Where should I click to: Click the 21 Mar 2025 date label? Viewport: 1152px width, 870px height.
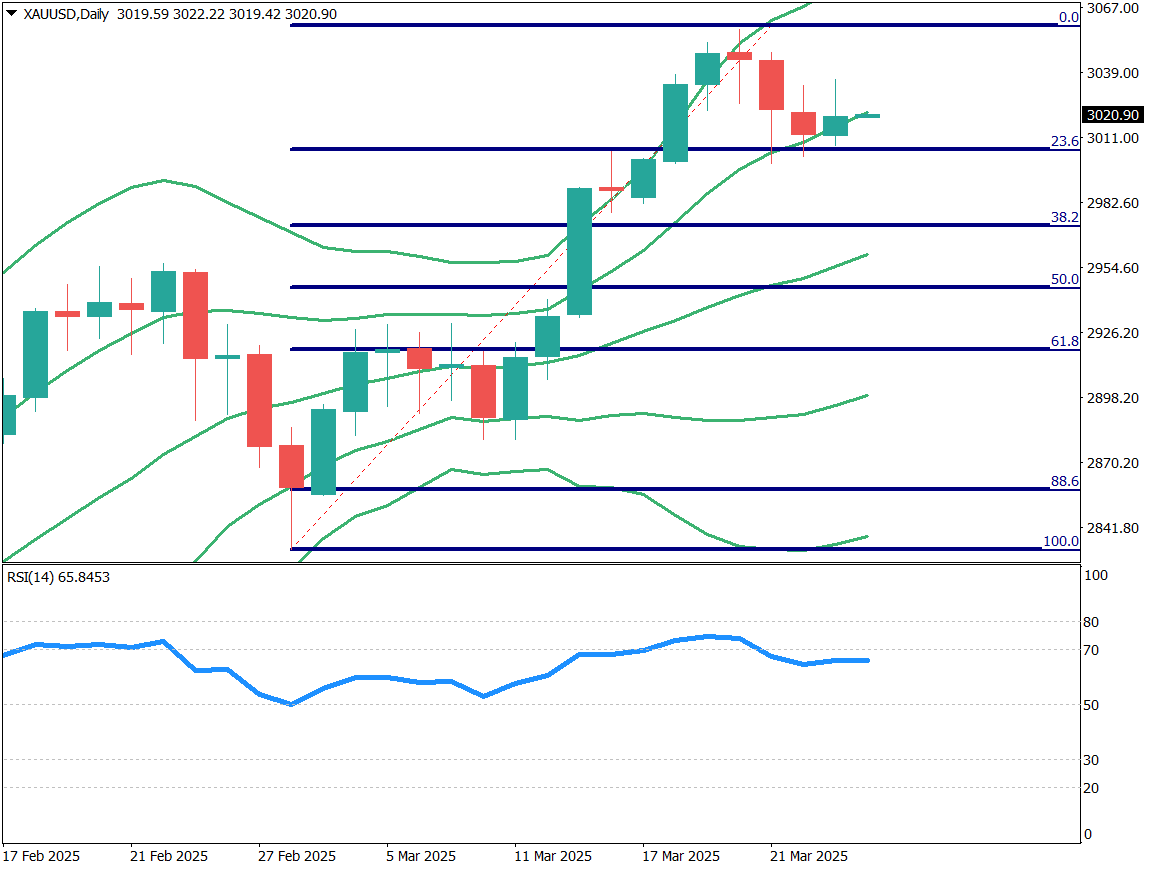808,857
